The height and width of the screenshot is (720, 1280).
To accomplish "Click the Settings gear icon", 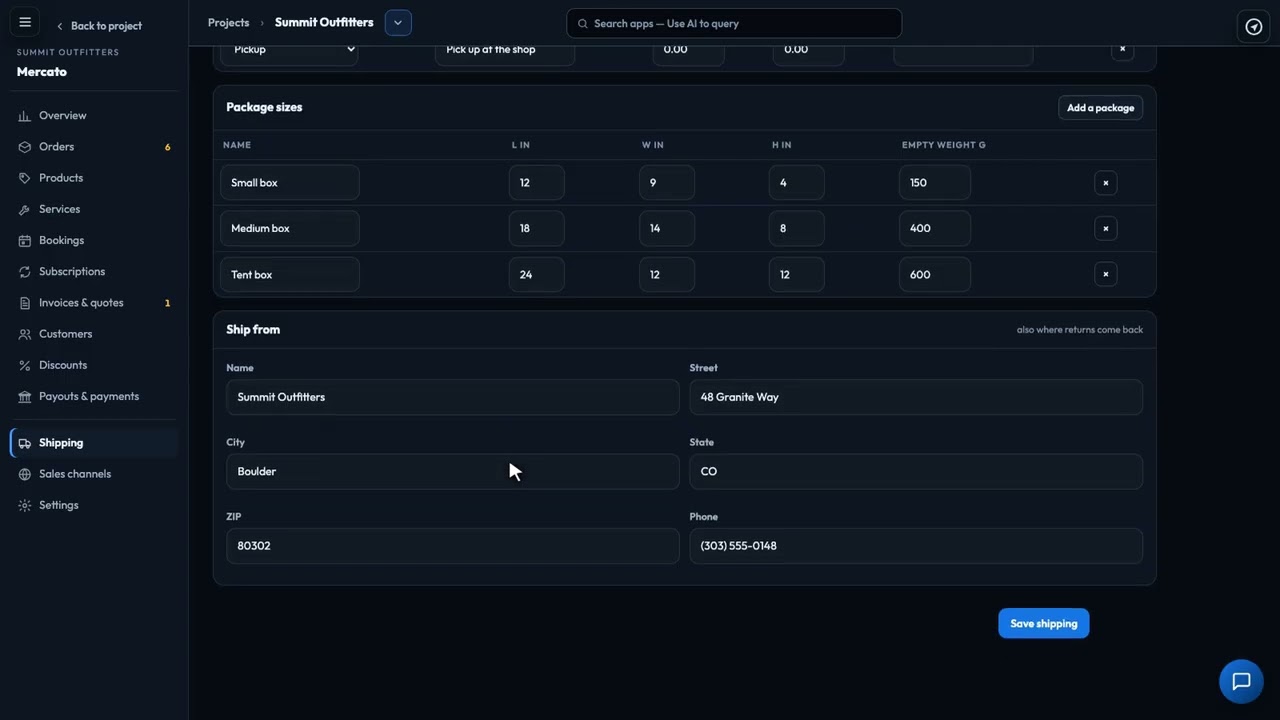I will (x=25, y=505).
